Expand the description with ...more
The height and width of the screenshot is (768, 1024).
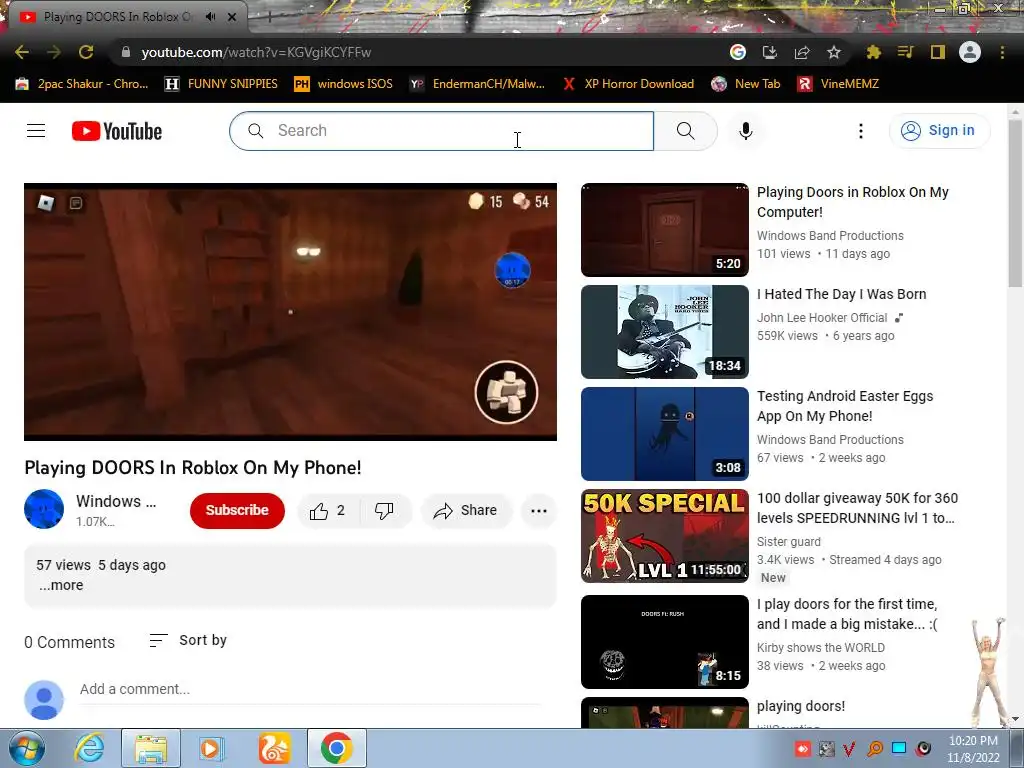[61, 585]
